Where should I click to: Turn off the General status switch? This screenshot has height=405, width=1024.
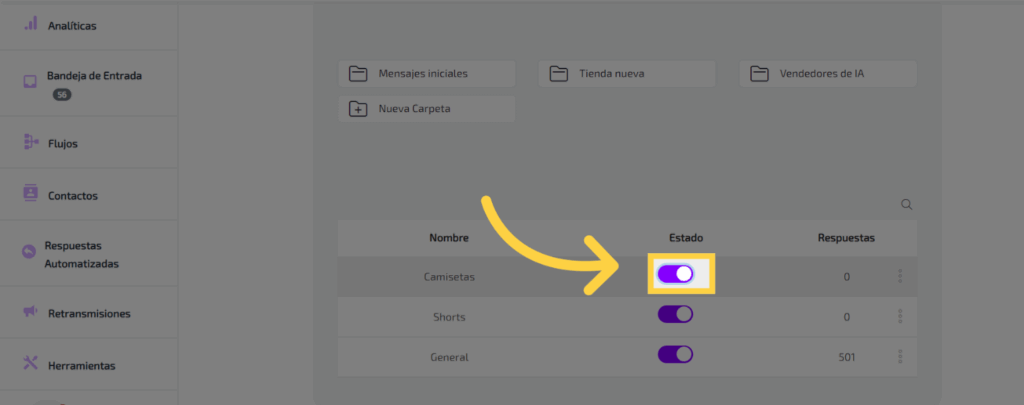675,355
